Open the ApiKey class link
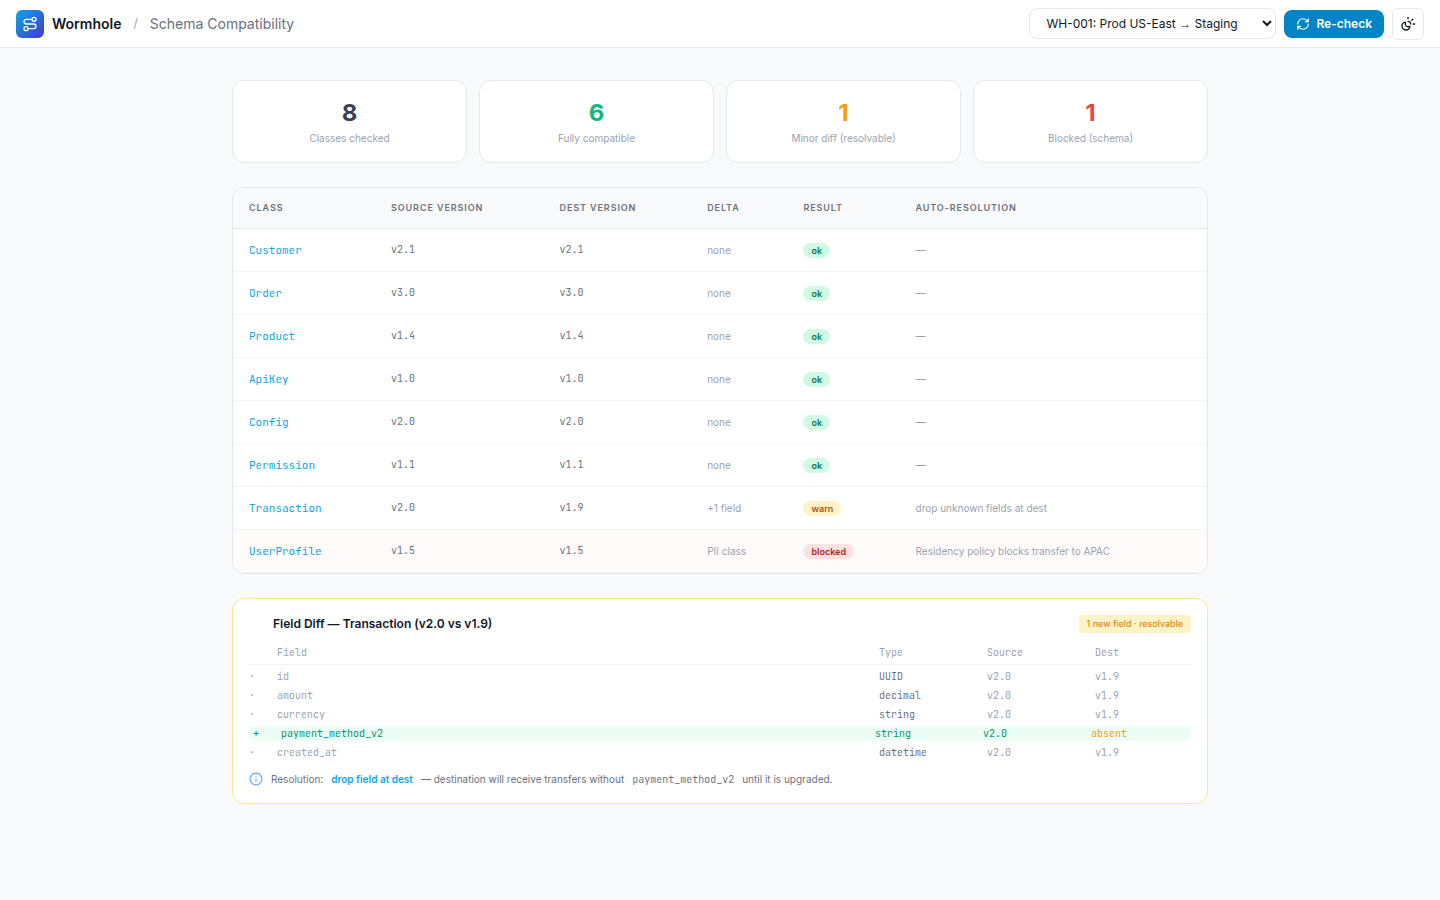 (269, 379)
